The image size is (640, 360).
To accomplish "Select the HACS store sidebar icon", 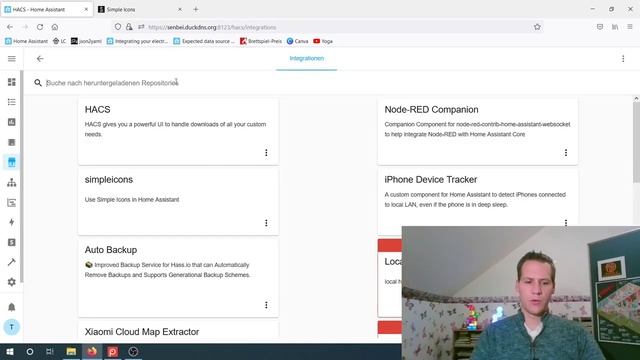I will click(x=11, y=162).
